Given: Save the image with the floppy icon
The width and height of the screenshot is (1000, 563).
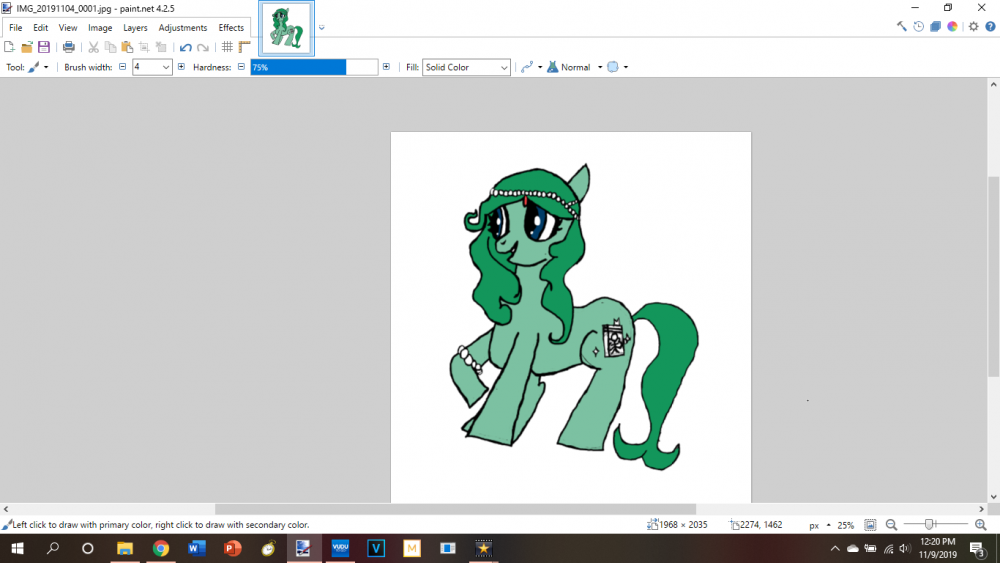Looking at the screenshot, I should pos(43,47).
